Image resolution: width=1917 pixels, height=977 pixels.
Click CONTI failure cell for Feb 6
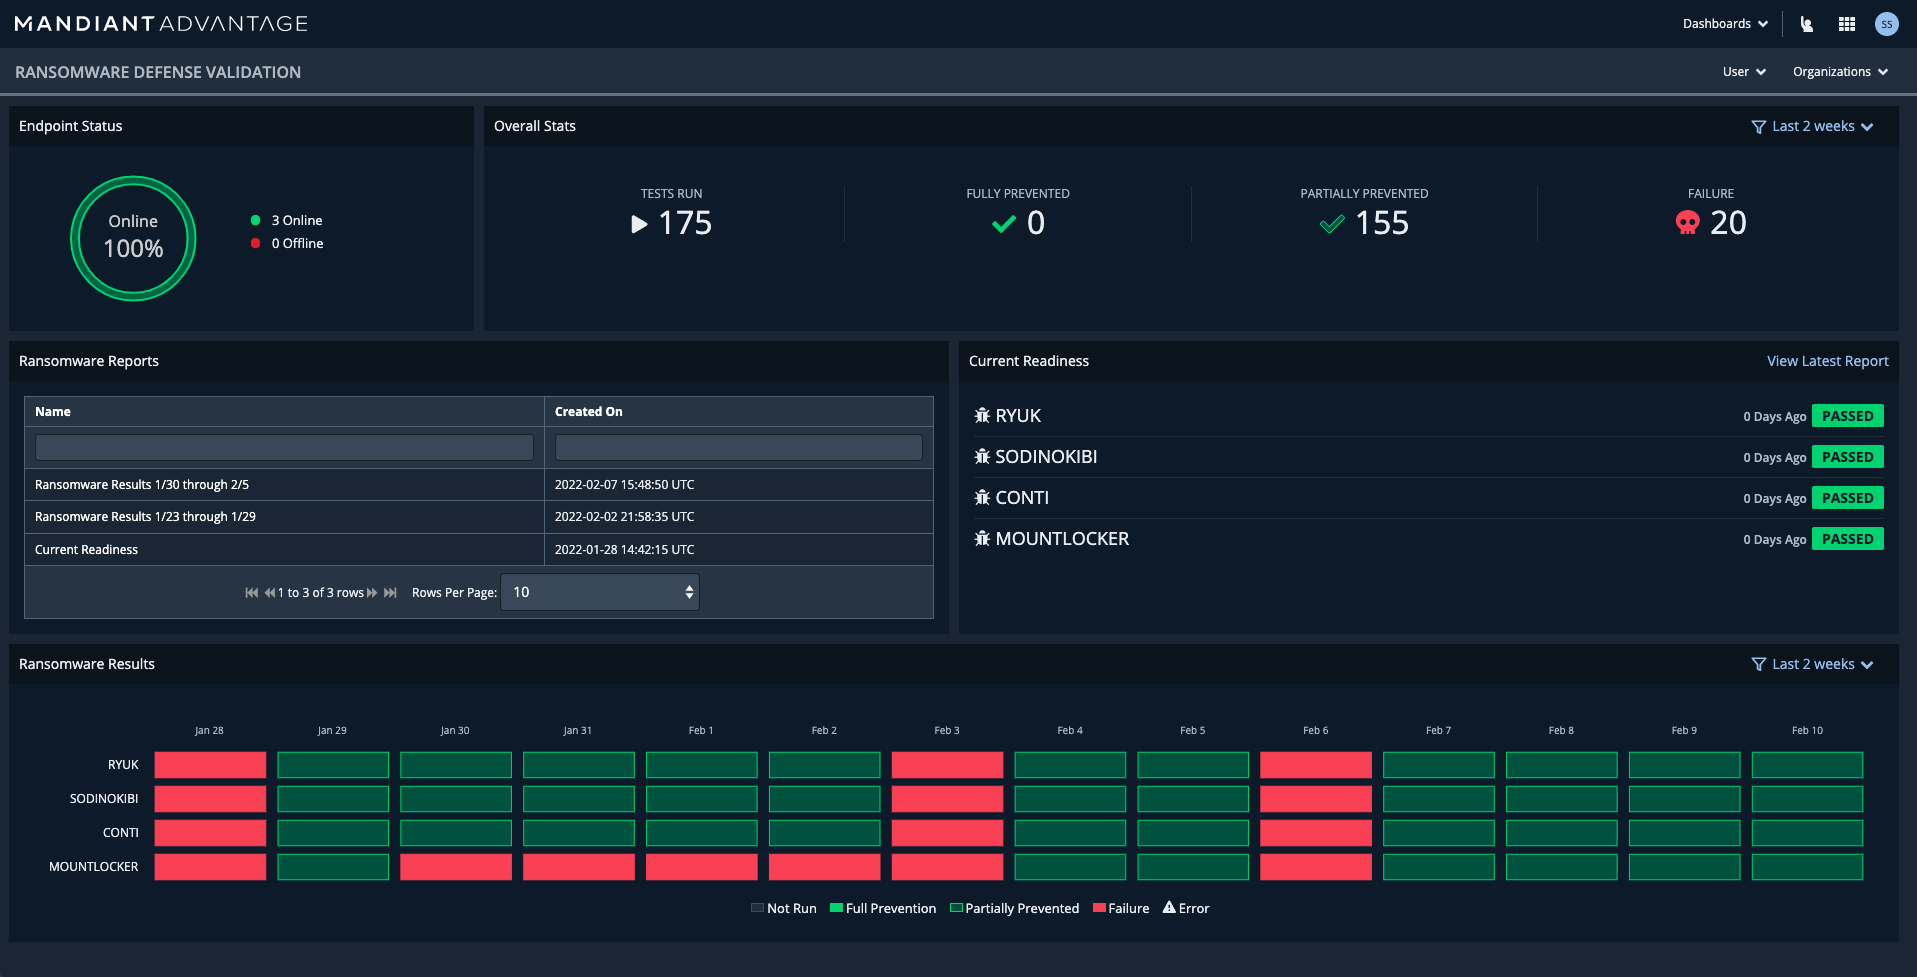point(1316,833)
